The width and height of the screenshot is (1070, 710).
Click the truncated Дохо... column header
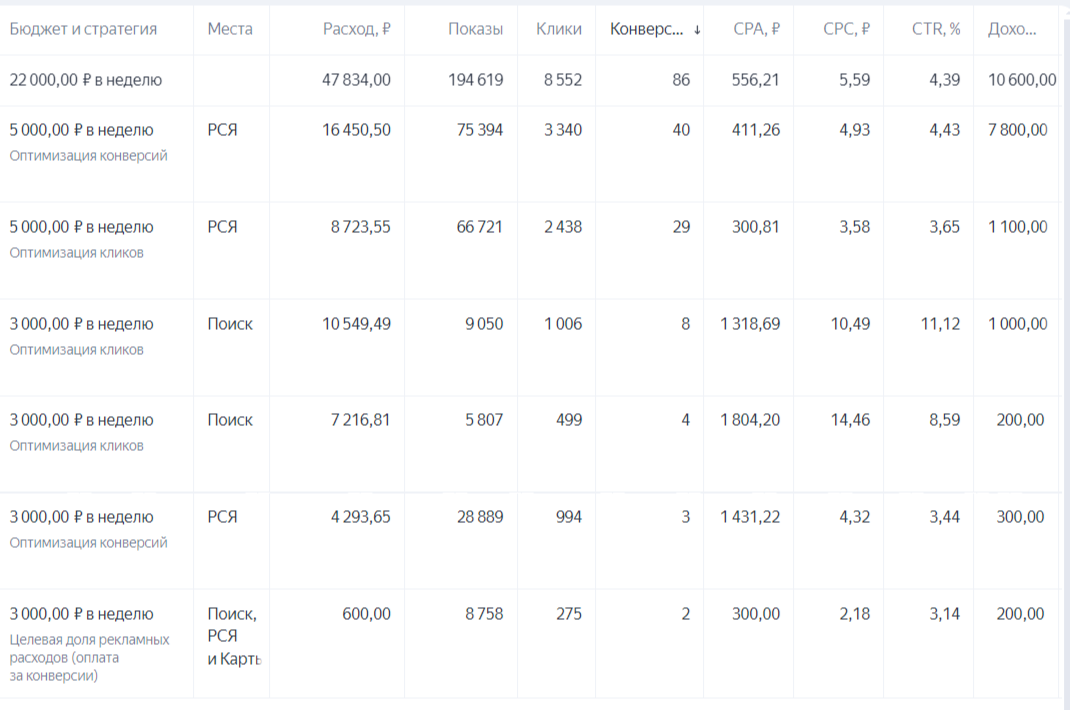coord(1012,29)
